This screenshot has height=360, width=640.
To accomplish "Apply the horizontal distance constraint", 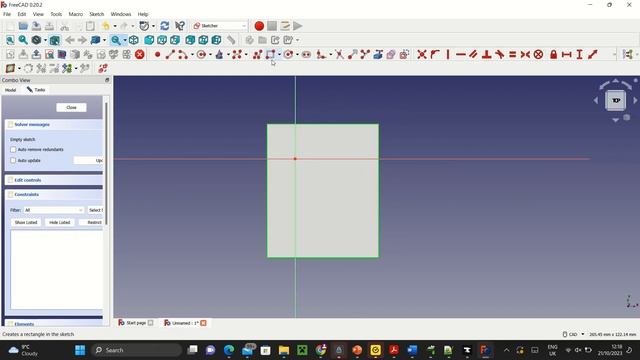I will point(567,54).
